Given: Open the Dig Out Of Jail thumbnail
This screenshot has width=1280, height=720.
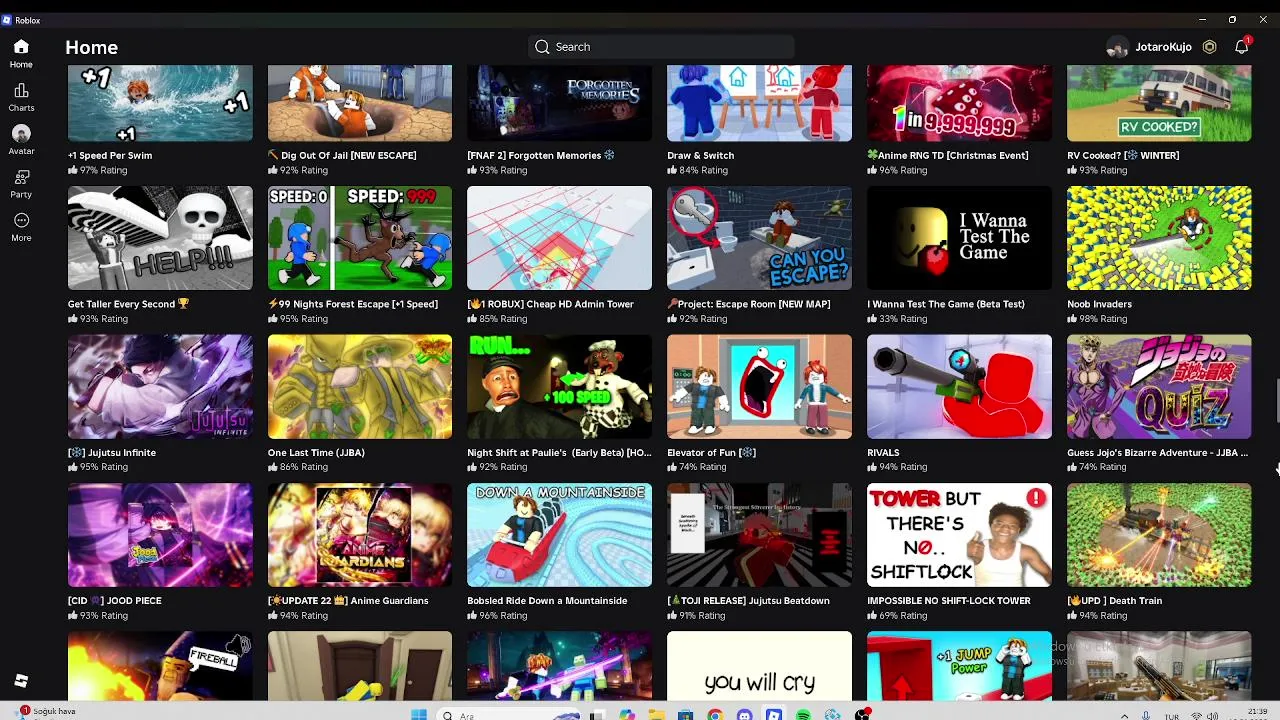Looking at the screenshot, I should pos(360,104).
